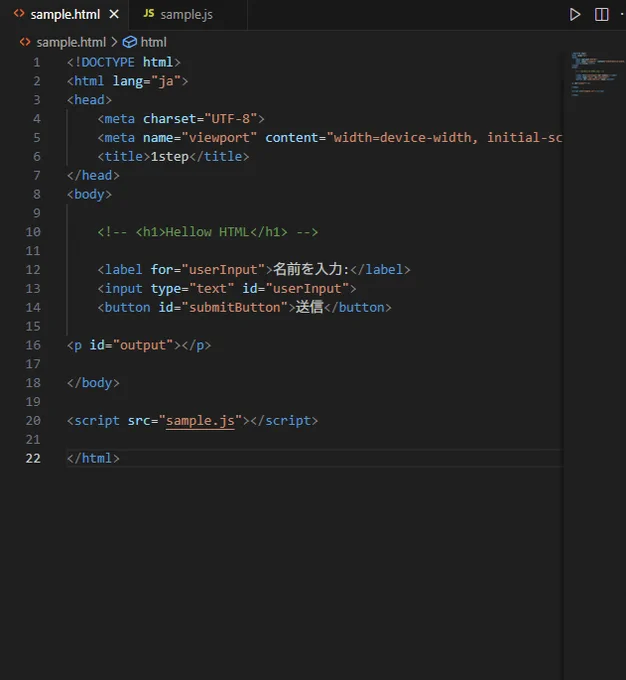Viewport: 626px width, 680px height.
Task: Click the input type="text" attribute
Action: (193, 289)
